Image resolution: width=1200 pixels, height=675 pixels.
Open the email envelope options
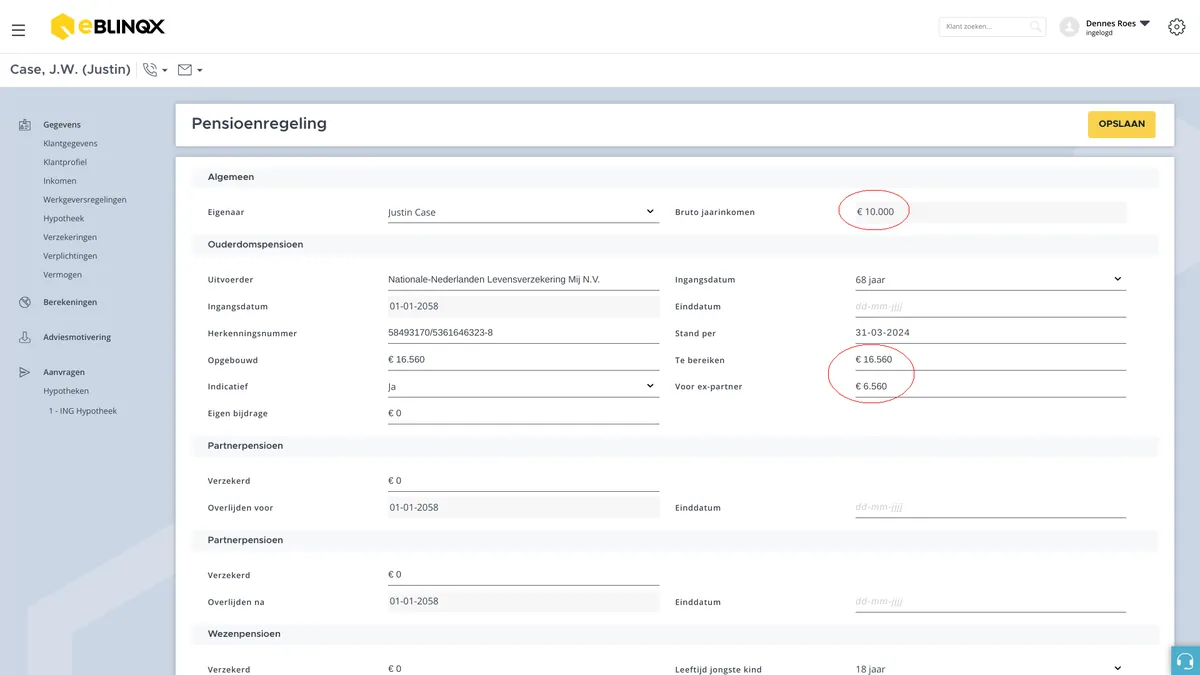pos(190,70)
